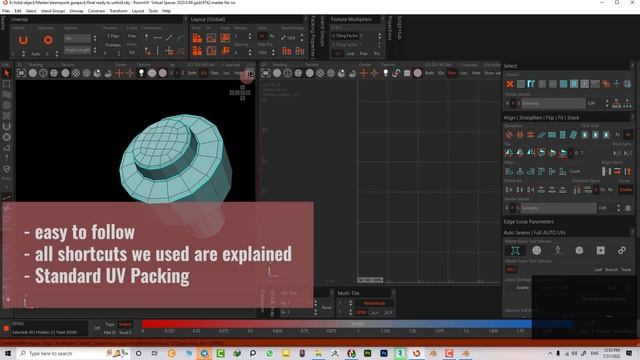
Task: Click the left Texel Density get icon
Action: click(x=287, y=51)
